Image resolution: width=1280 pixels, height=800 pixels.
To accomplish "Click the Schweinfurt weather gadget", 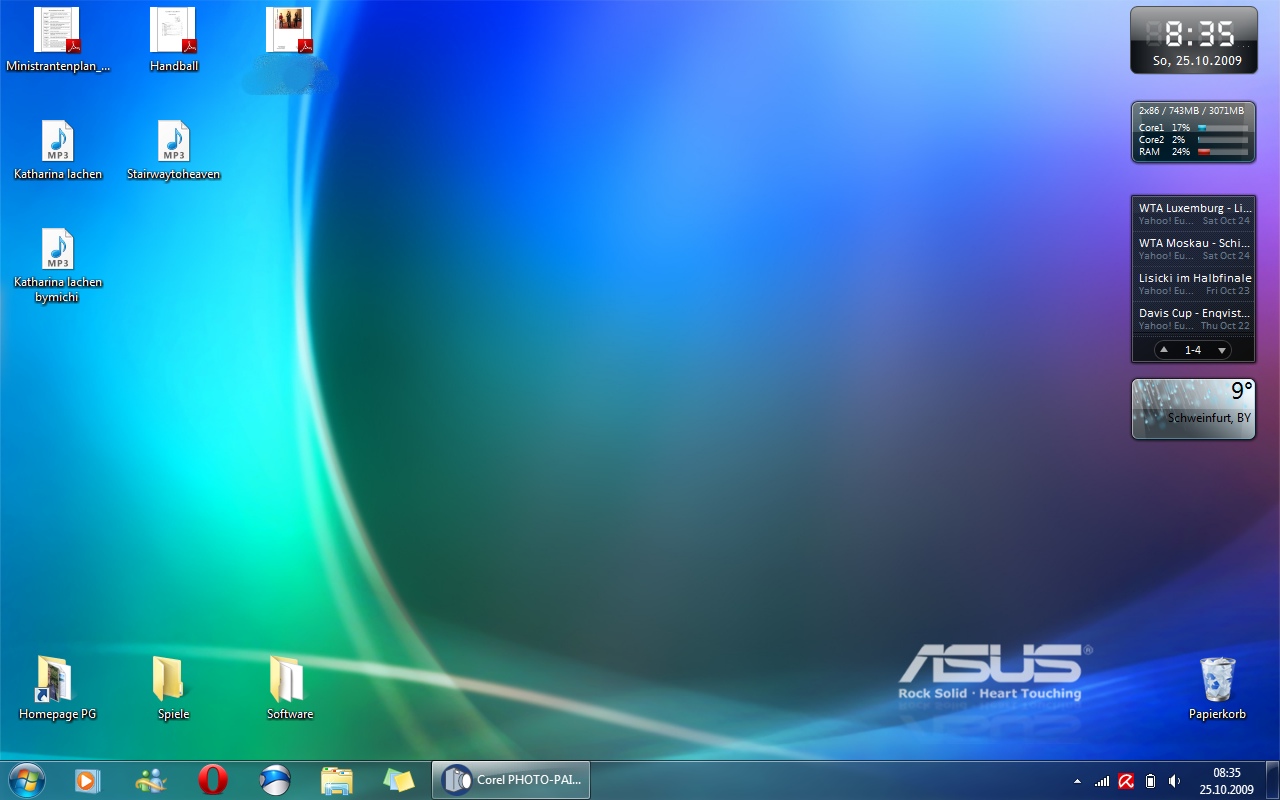I will (1193, 409).
